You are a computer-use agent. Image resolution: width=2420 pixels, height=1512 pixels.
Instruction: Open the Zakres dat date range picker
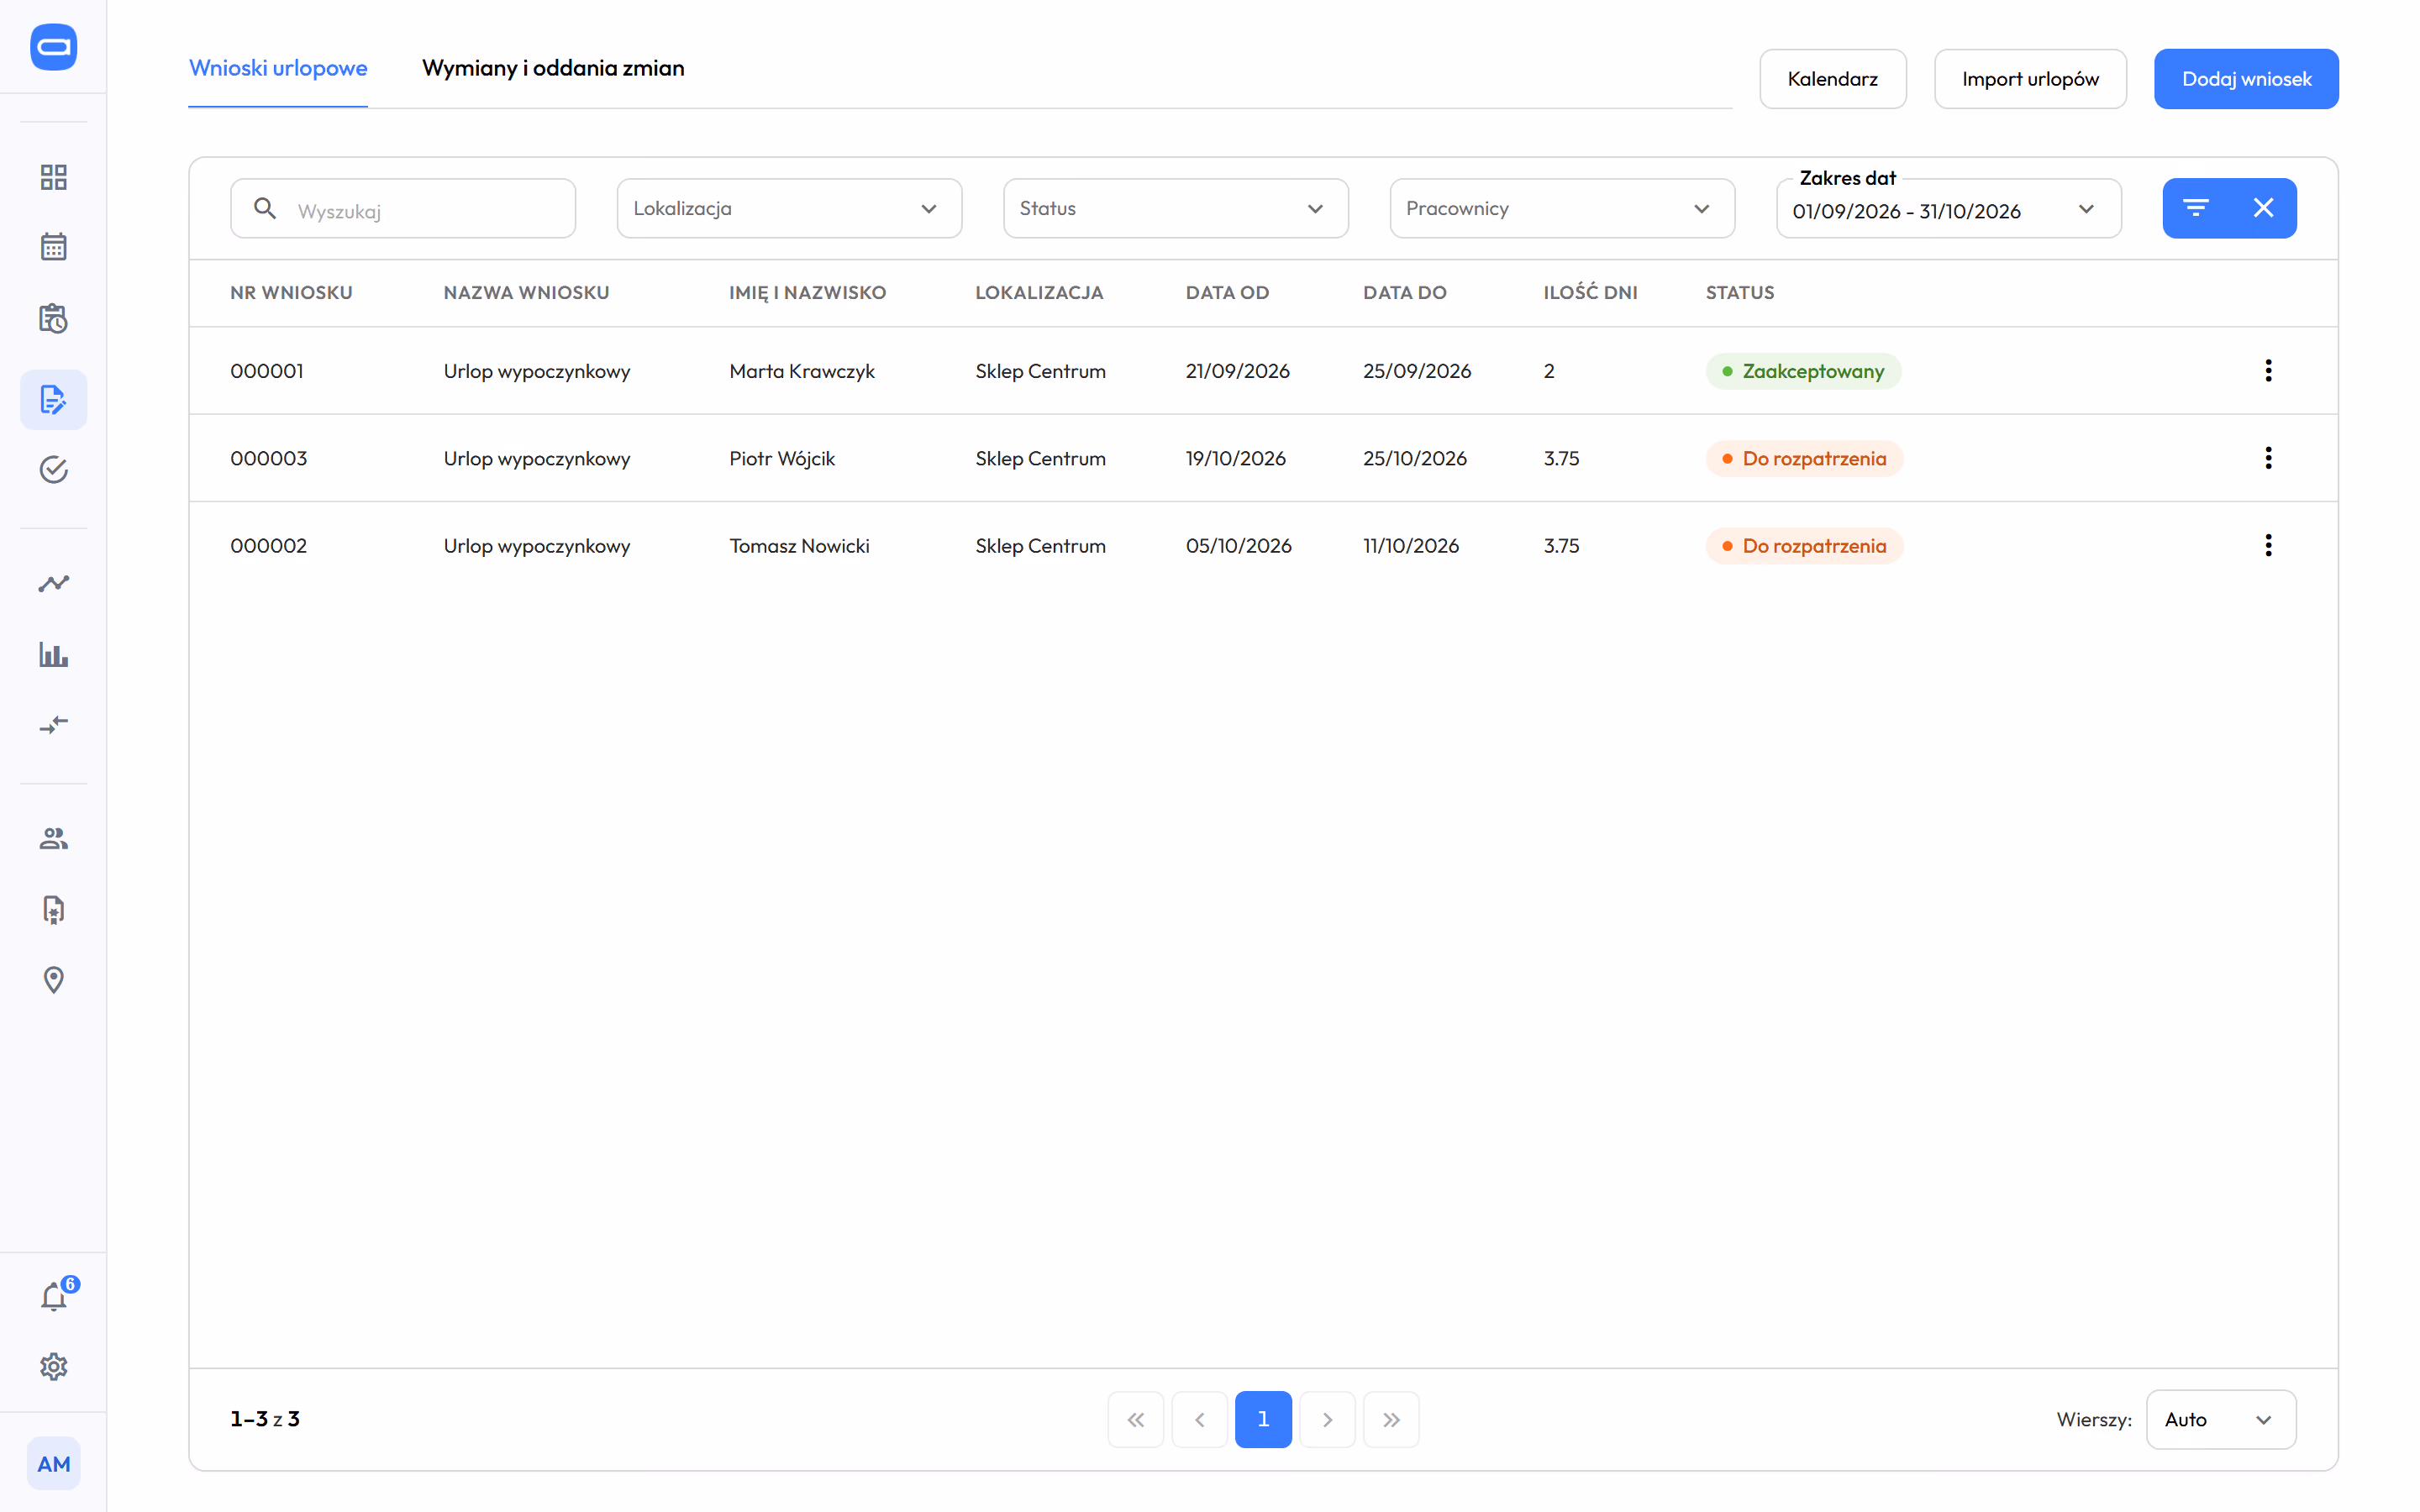pyautogui.click(x=1949, y=208)
